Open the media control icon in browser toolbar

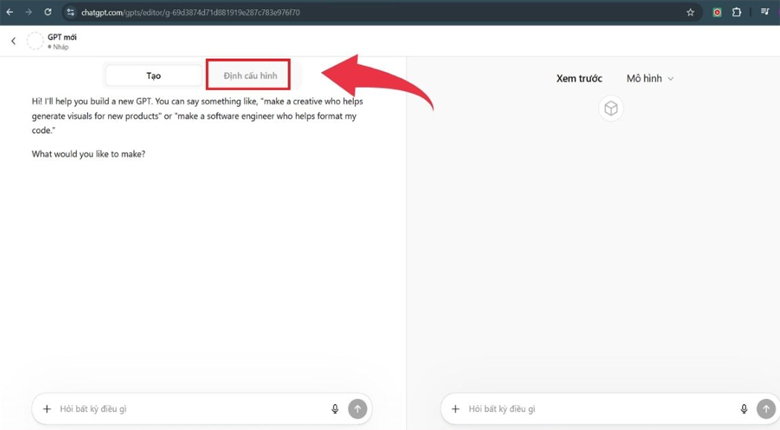click(765, 12)
